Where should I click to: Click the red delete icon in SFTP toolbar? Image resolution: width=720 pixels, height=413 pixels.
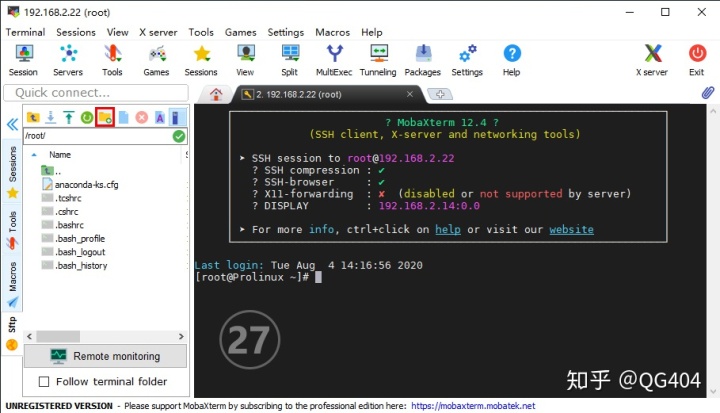click(x=141, y=118)
